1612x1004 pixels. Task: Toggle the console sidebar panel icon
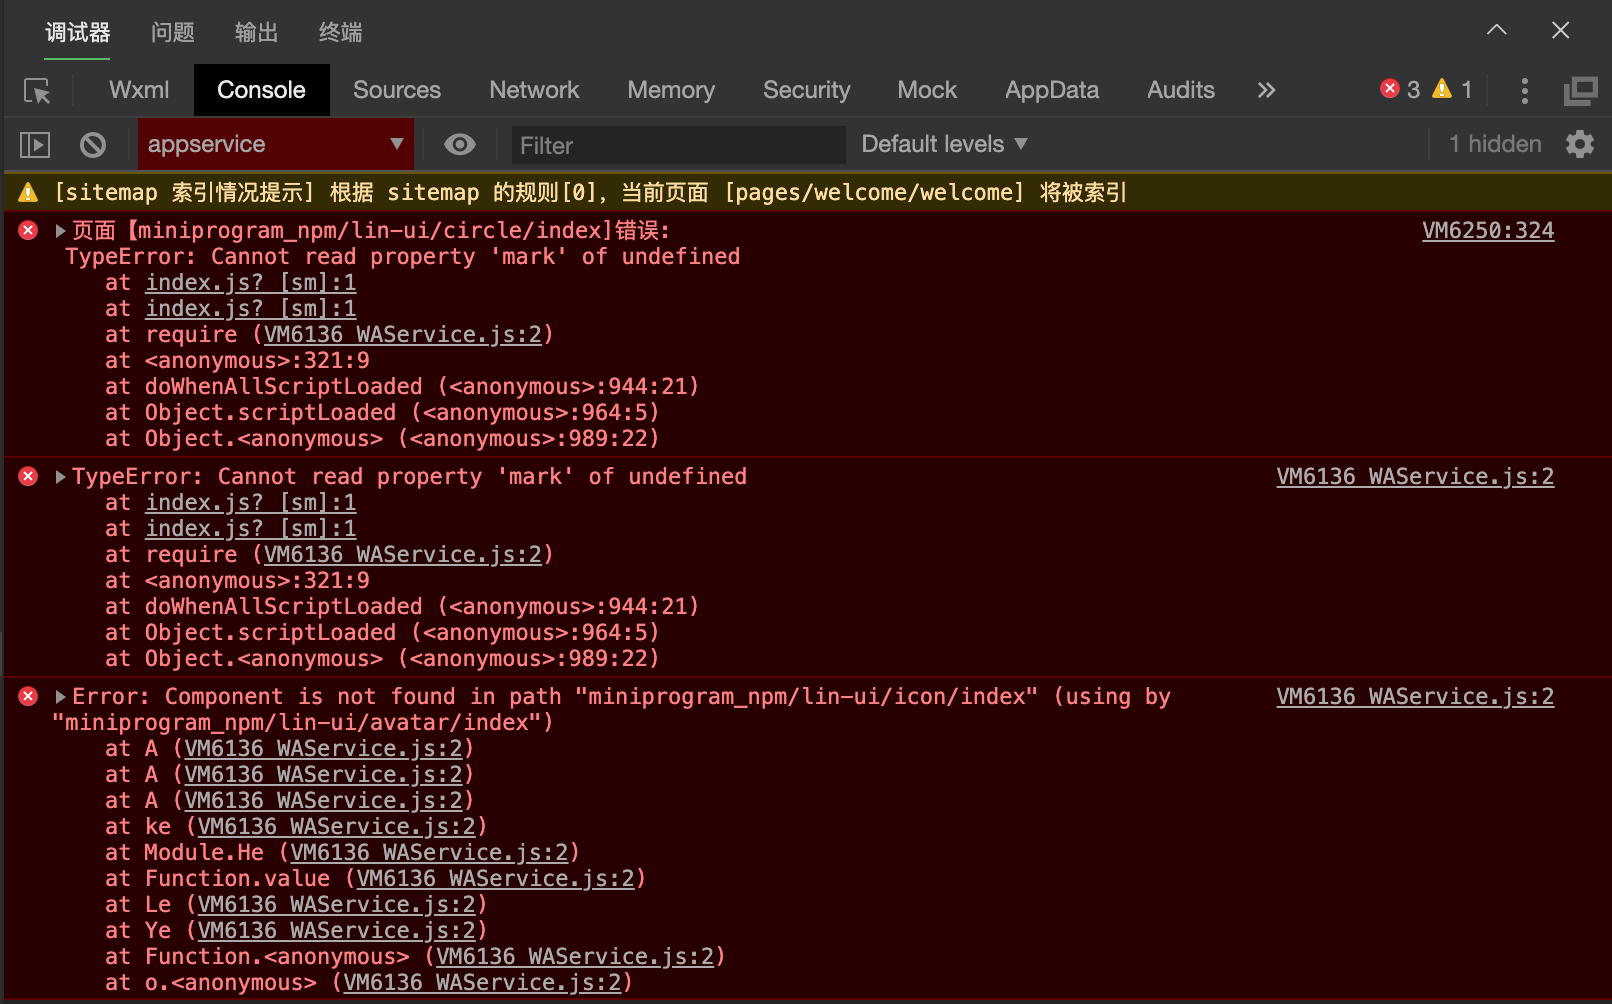tap(35, 145)
